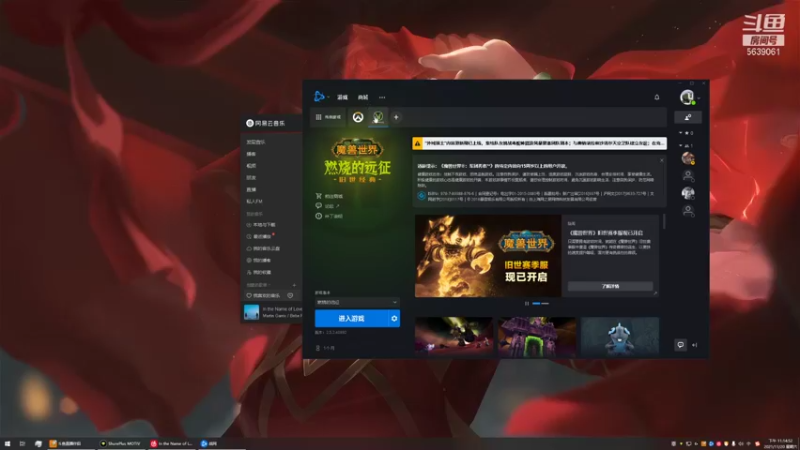The width and height of the screenshot is (800, 450).
Task: Open the first news thumbnail card
Action: coord(454,335)
